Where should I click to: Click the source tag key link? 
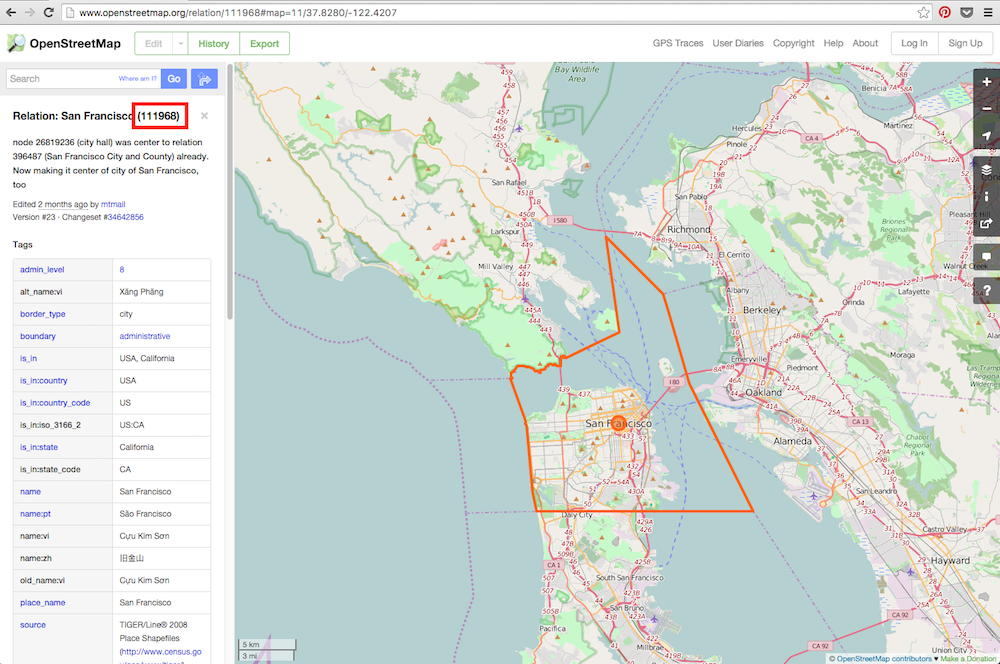coord(33,625)
